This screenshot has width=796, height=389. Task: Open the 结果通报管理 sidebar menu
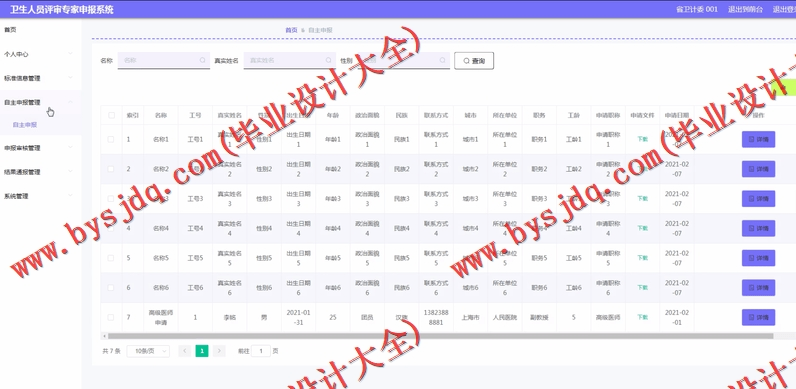pos(41,172)
